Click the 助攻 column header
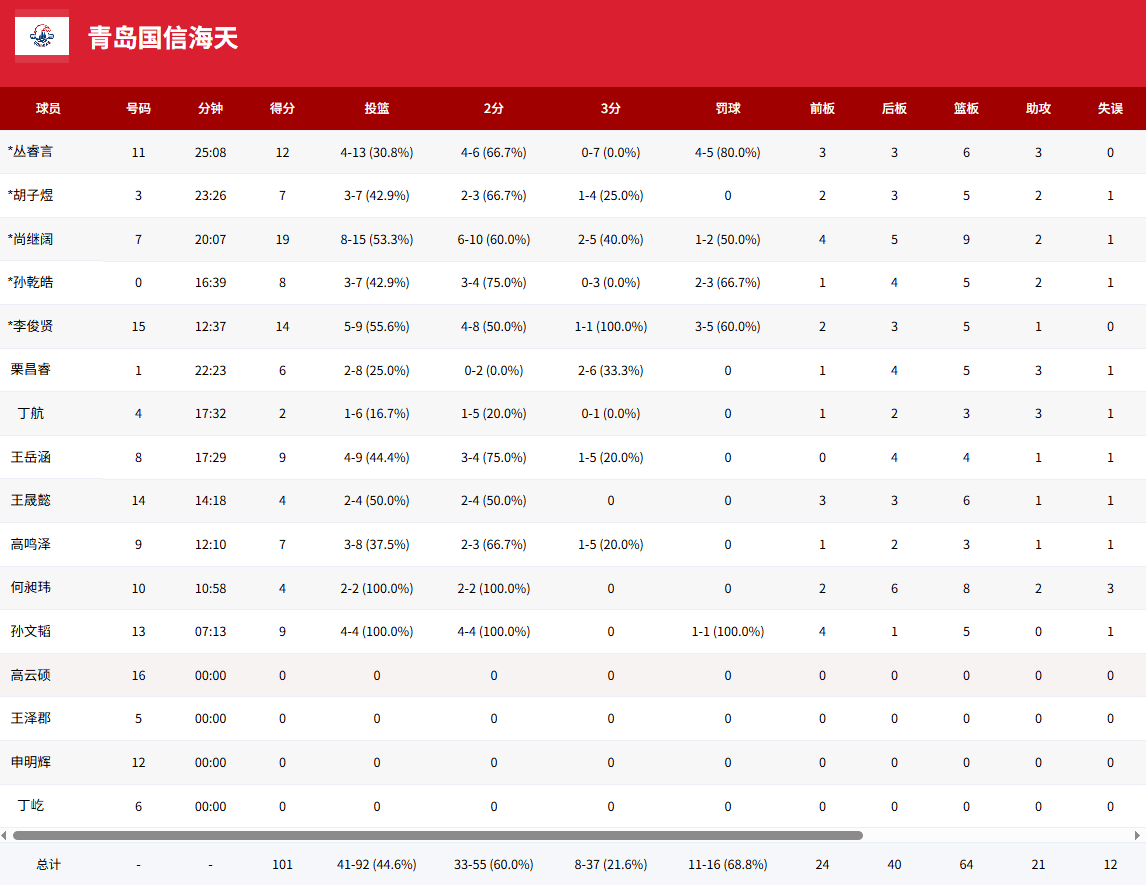1146x885 pixels. (x=1038, y=108)
